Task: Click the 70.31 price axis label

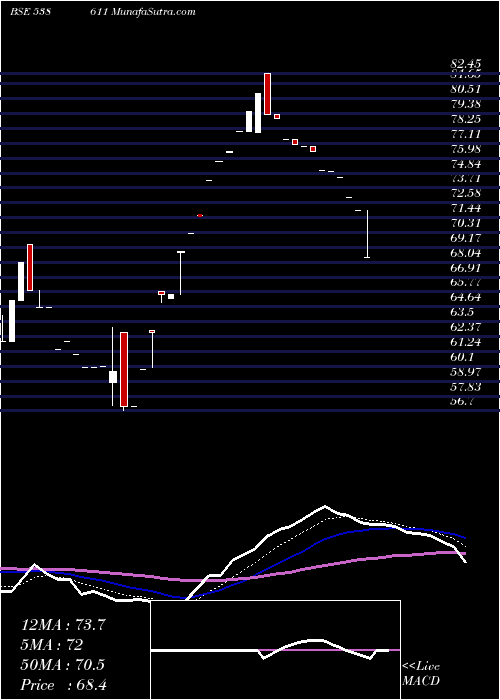Action: pos(466,223)
